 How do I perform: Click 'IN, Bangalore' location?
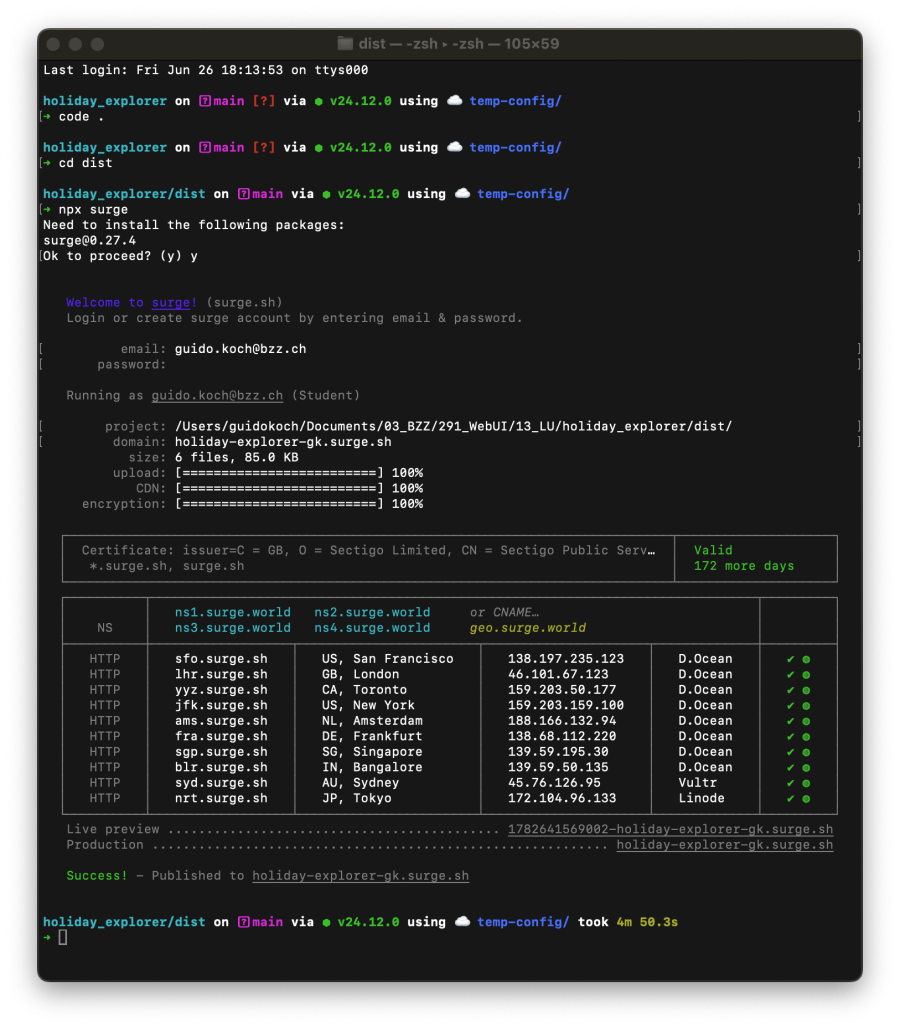pyautogui.click(x=372, y=767)
